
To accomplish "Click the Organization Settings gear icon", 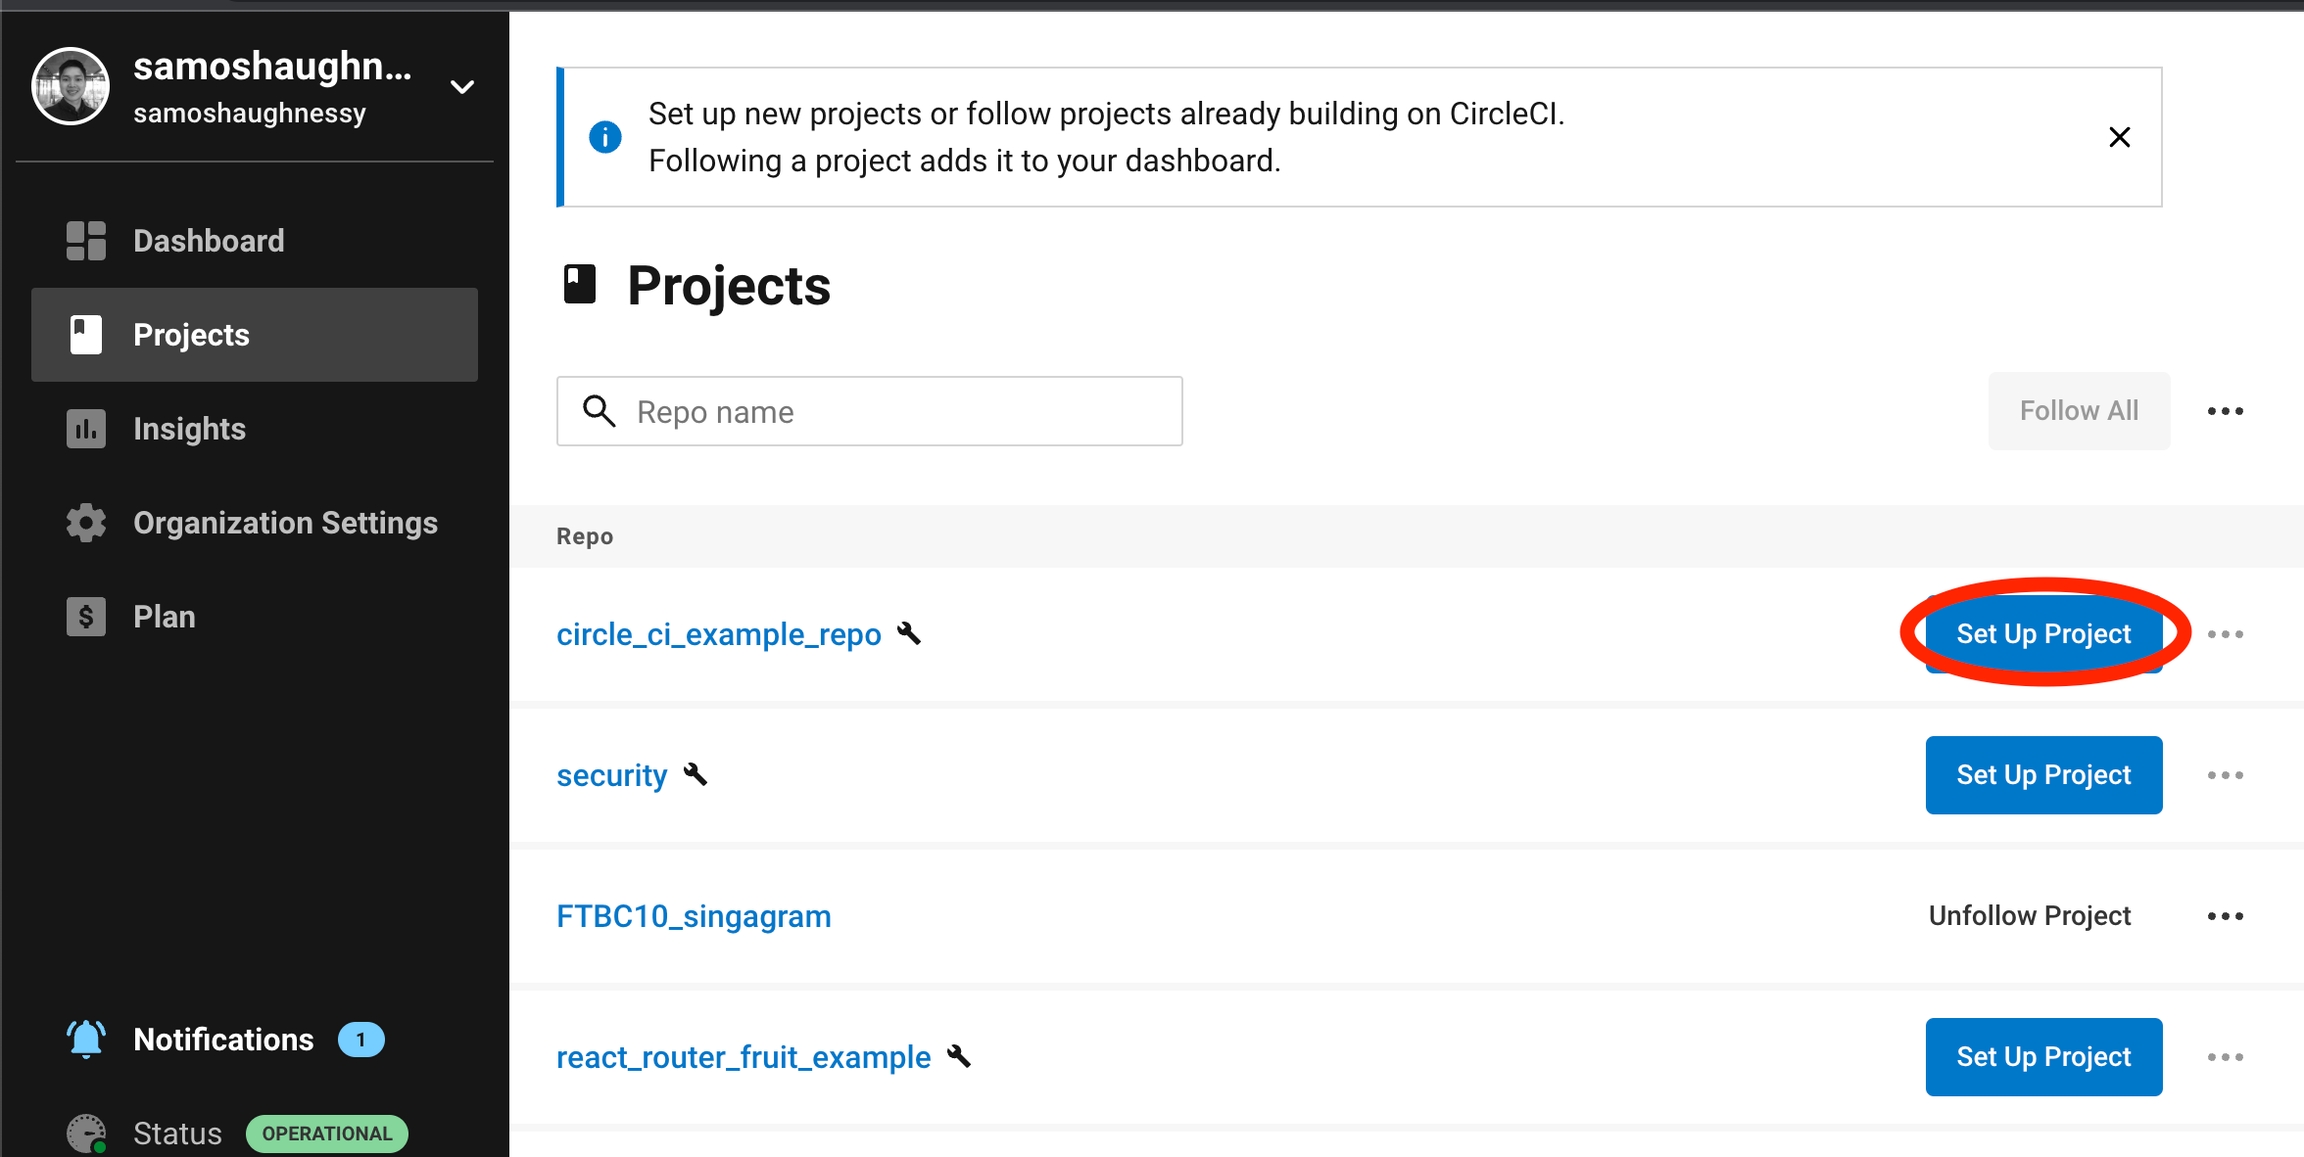I will tap(86, 523).
